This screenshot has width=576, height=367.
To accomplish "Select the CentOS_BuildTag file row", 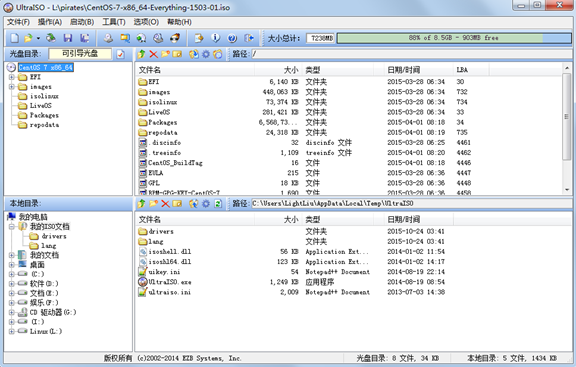I will tap(305, 163).
